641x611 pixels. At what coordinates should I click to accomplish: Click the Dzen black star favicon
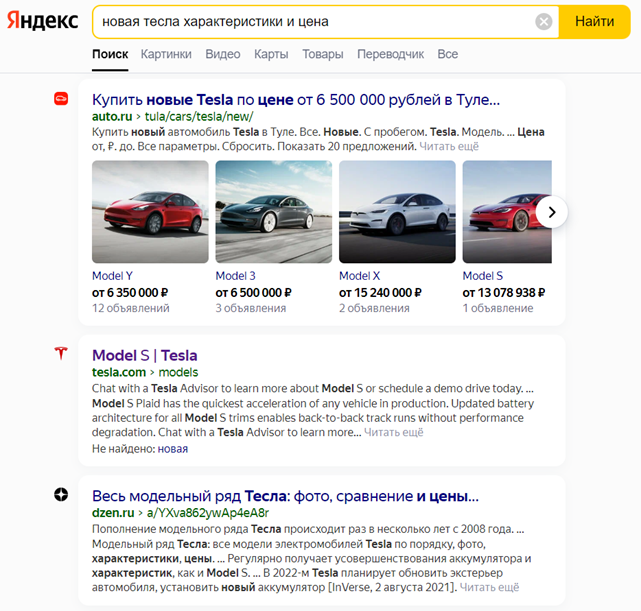click(61, 495)
